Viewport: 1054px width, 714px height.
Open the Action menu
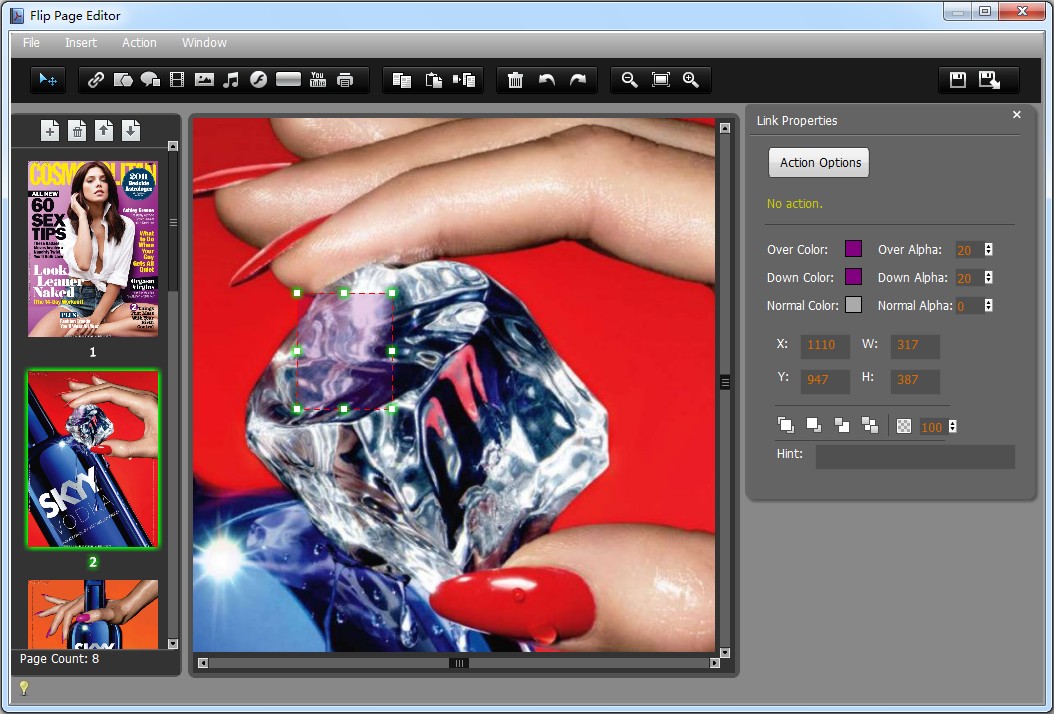coord(139,42)
